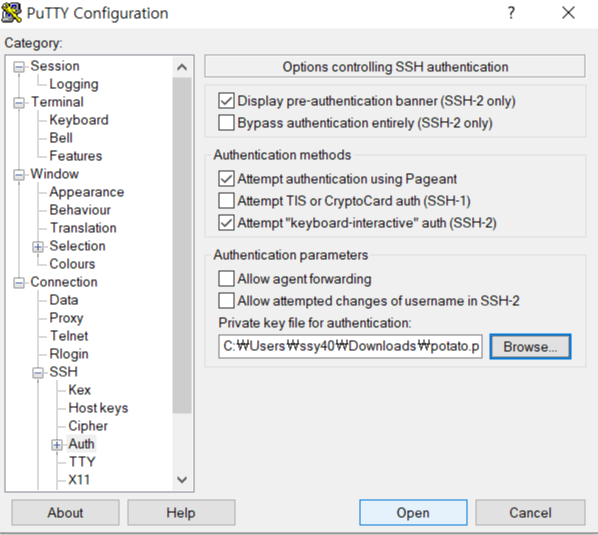Open Appearance settings

point(87,192)
